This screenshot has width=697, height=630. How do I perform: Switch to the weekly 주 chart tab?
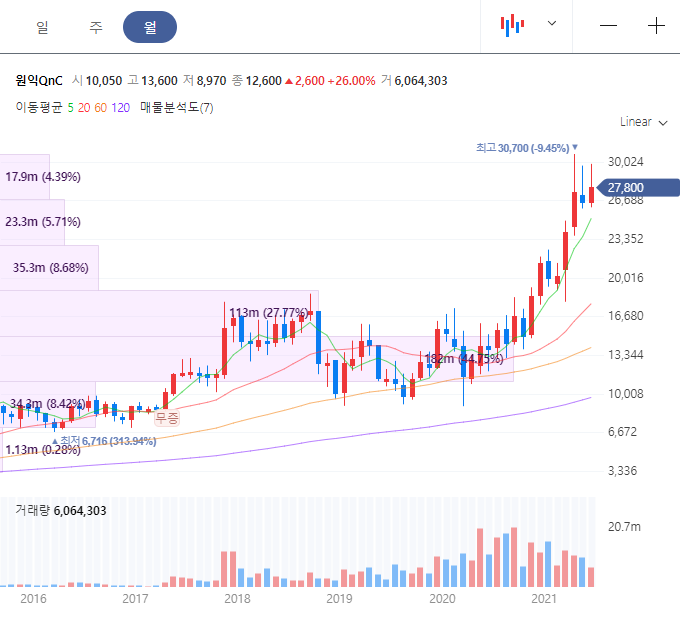coord(96,28)
